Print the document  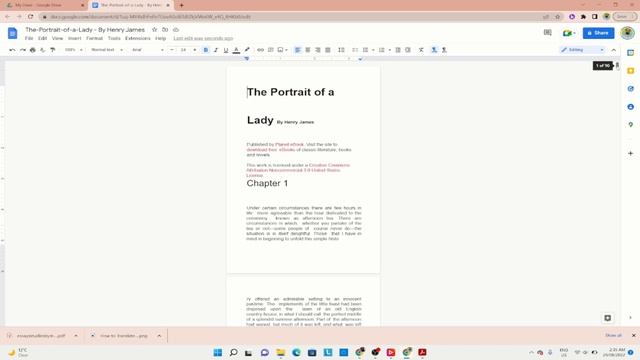tap(33, 50)
